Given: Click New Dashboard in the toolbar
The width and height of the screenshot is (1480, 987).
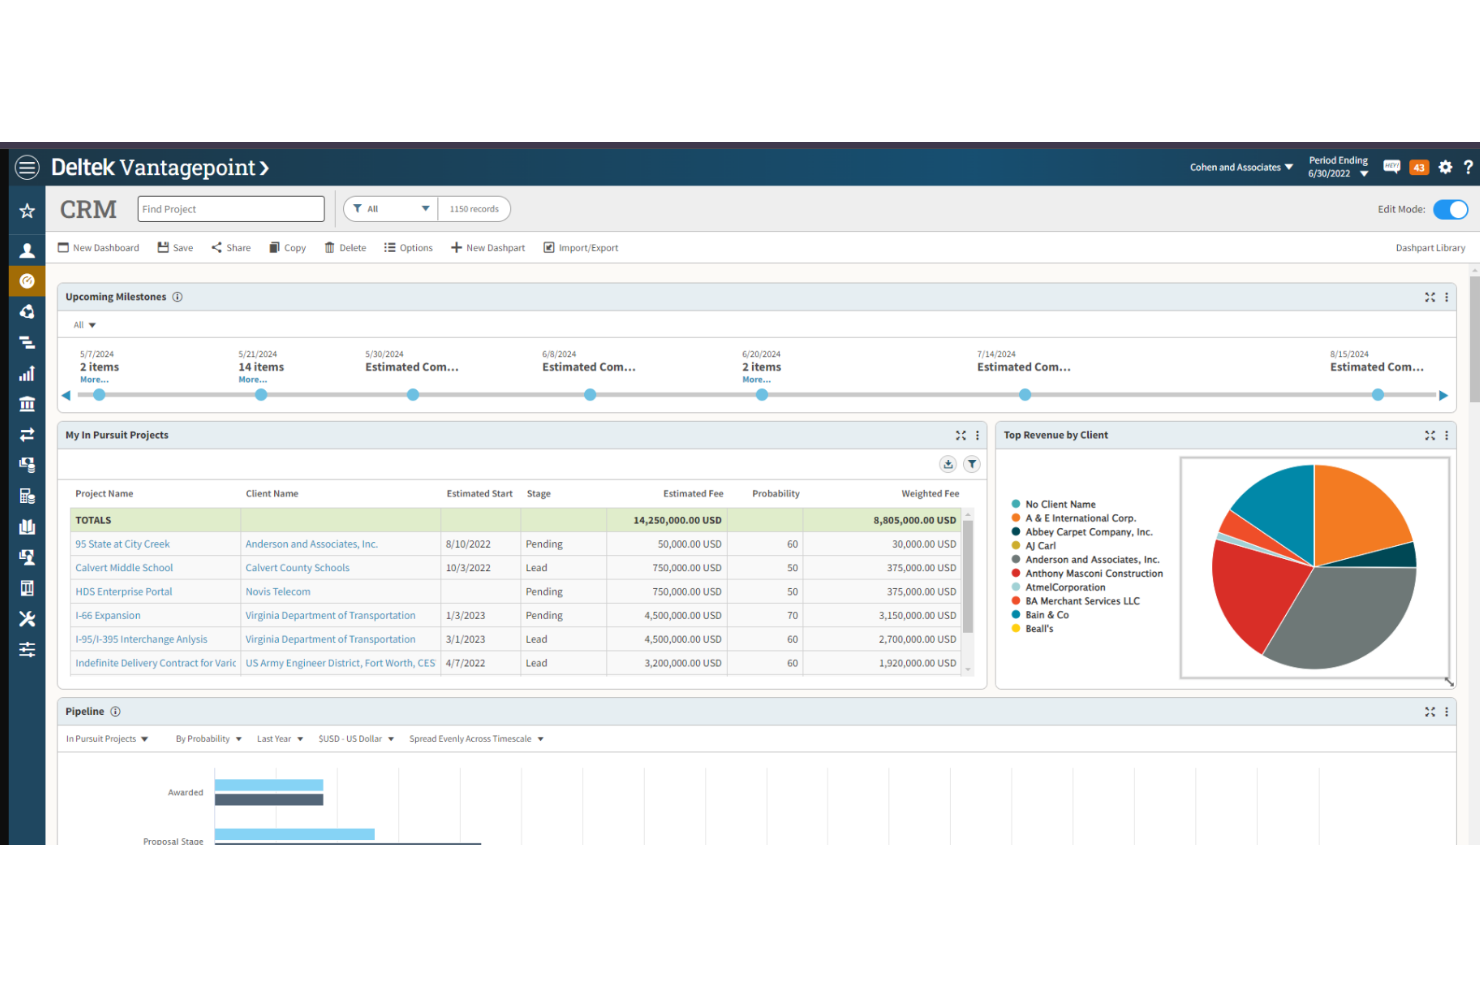Looking at the screenshot, I should [98, 248].
